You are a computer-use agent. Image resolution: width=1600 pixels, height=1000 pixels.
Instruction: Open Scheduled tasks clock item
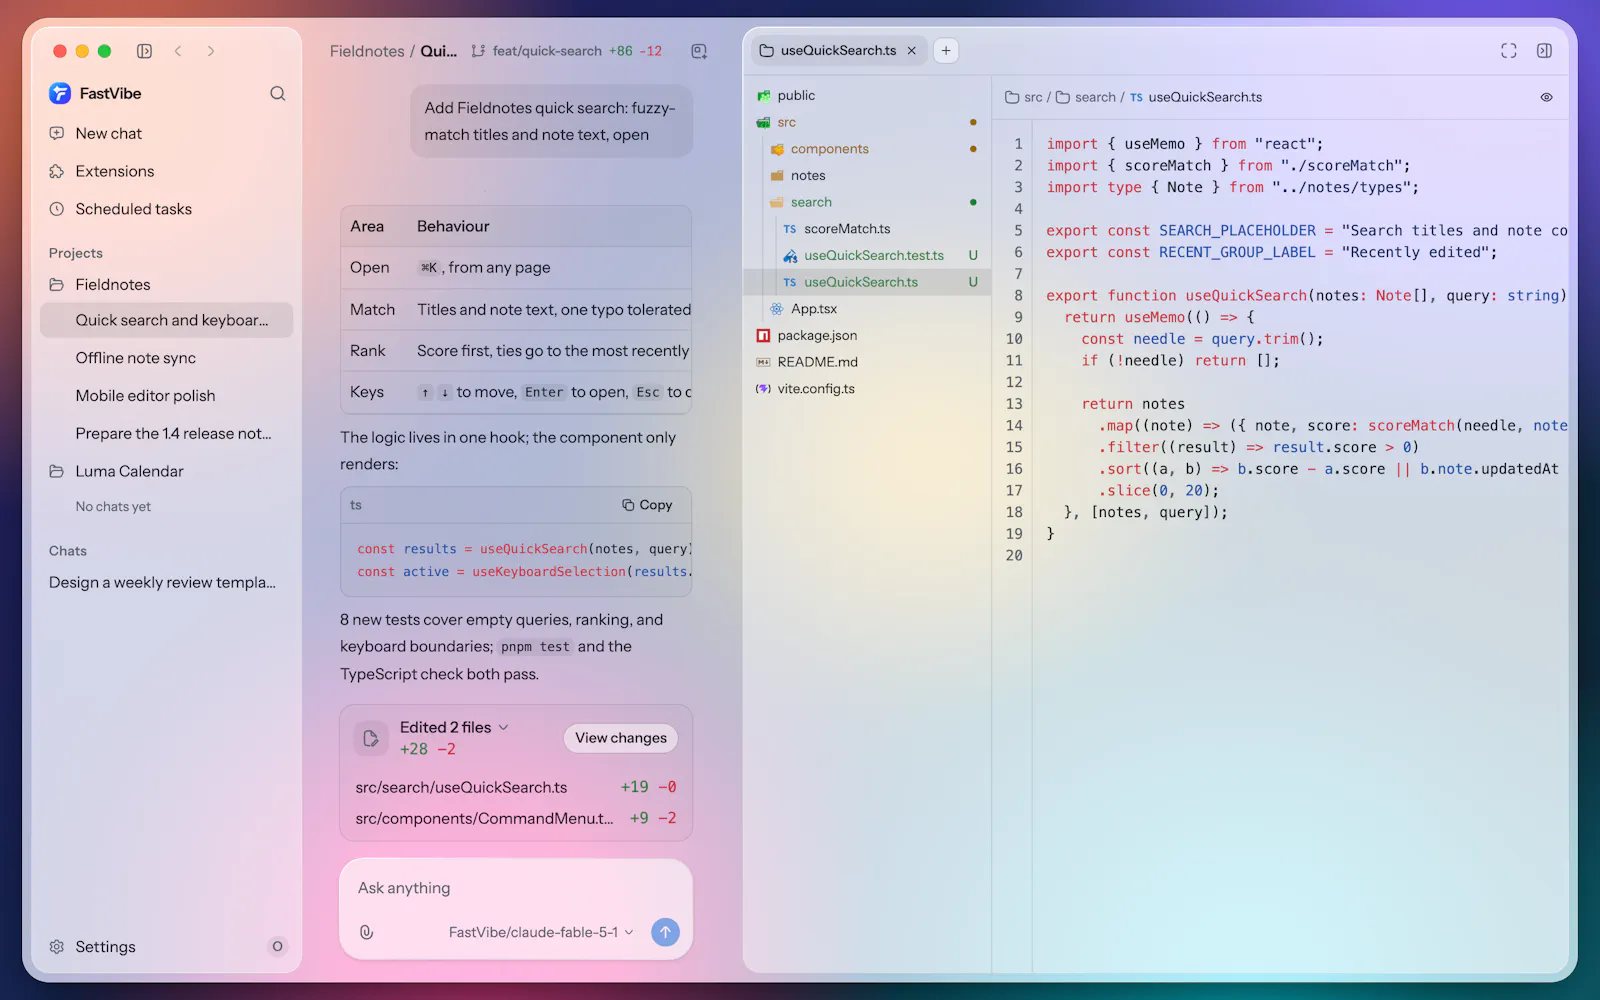coord(133,209)
